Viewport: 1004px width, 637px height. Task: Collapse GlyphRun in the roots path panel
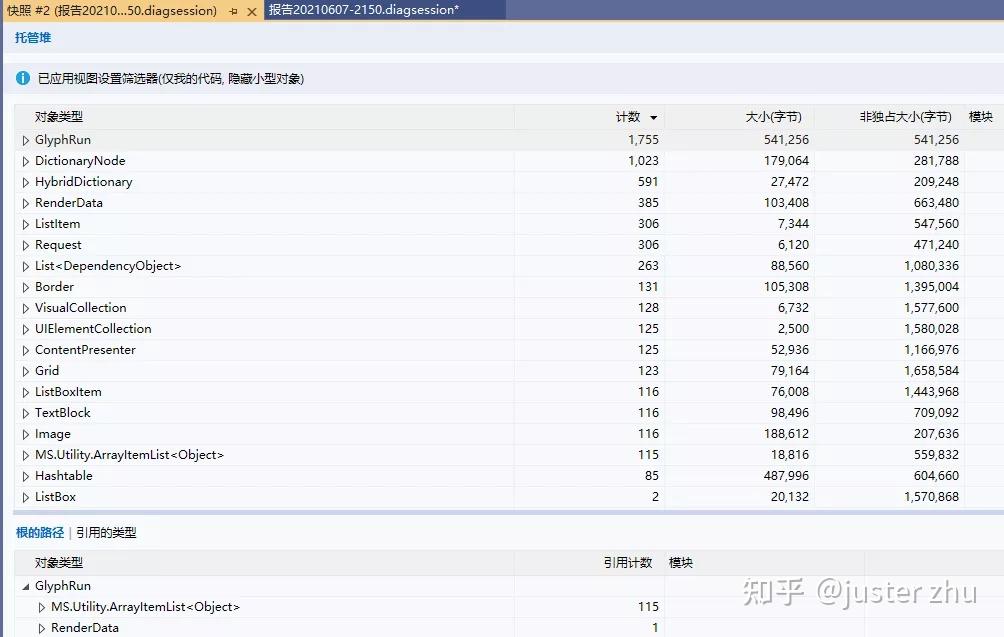pyautogui.click(x=24, y=585)
